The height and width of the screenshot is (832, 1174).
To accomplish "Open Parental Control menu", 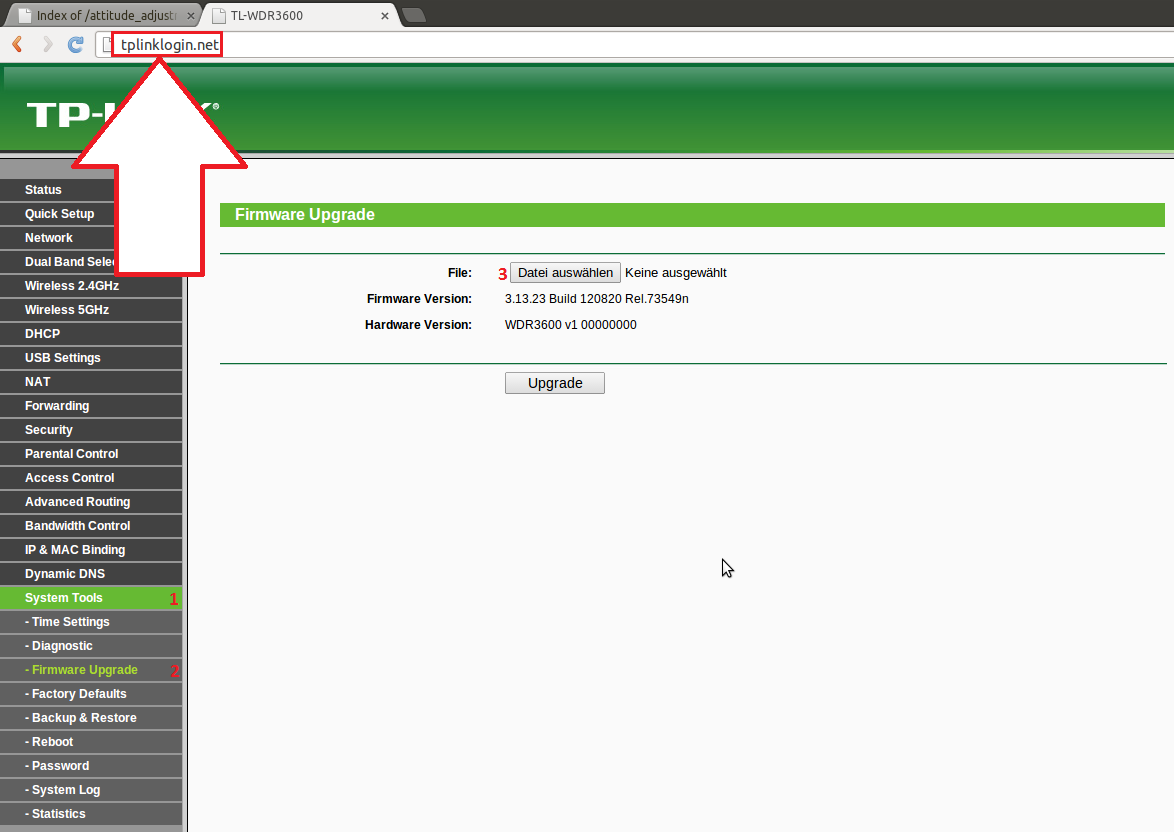I will [x=91, y=454].
